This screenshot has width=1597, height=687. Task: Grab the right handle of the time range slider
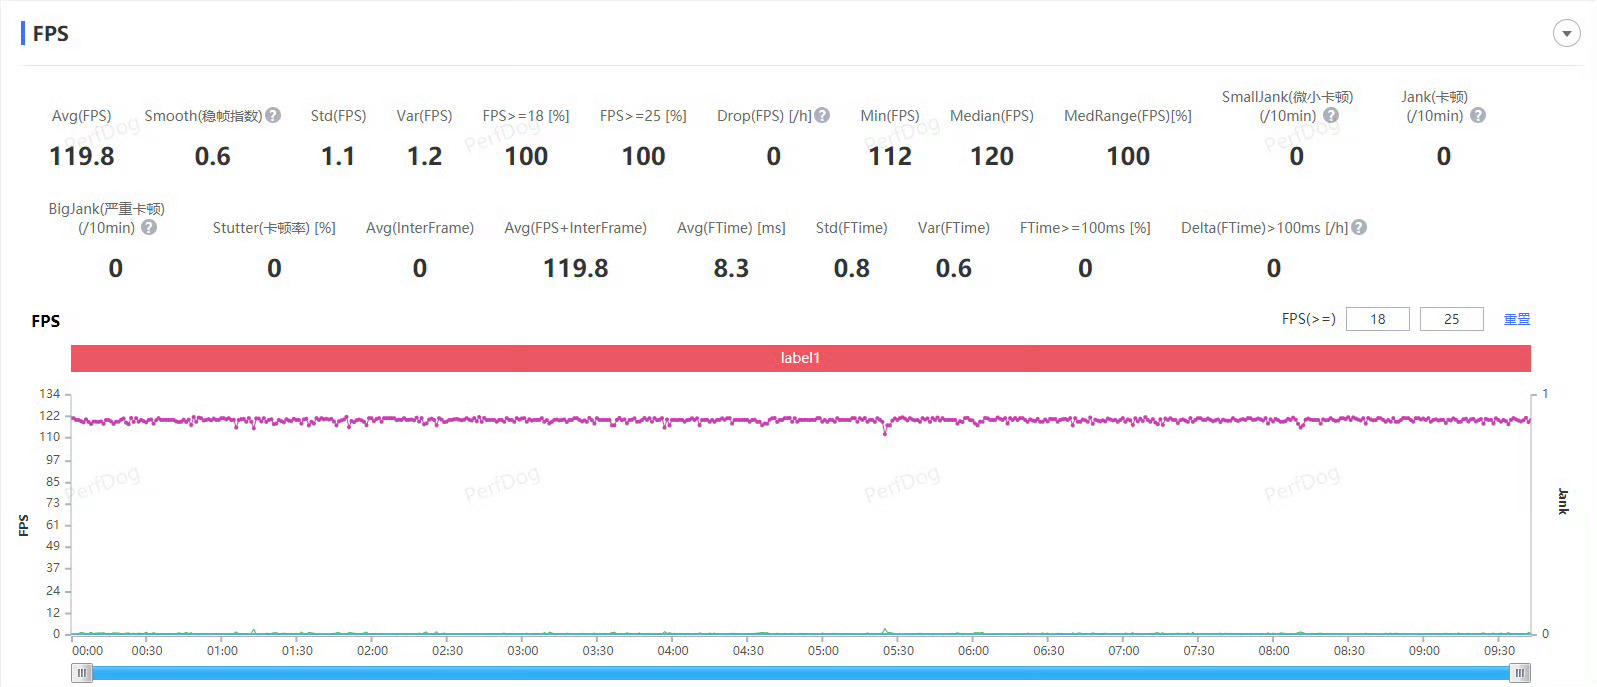pyautogui.click(x=1520, y=673)
